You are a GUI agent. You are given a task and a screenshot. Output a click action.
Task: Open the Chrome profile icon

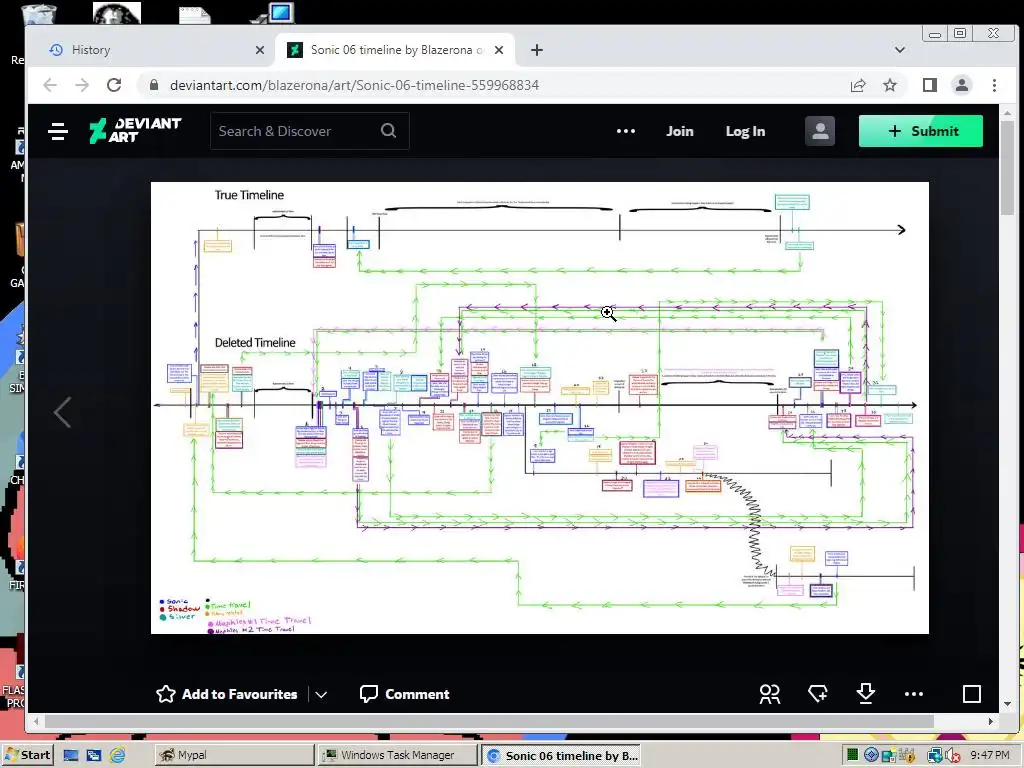(961, 85)
